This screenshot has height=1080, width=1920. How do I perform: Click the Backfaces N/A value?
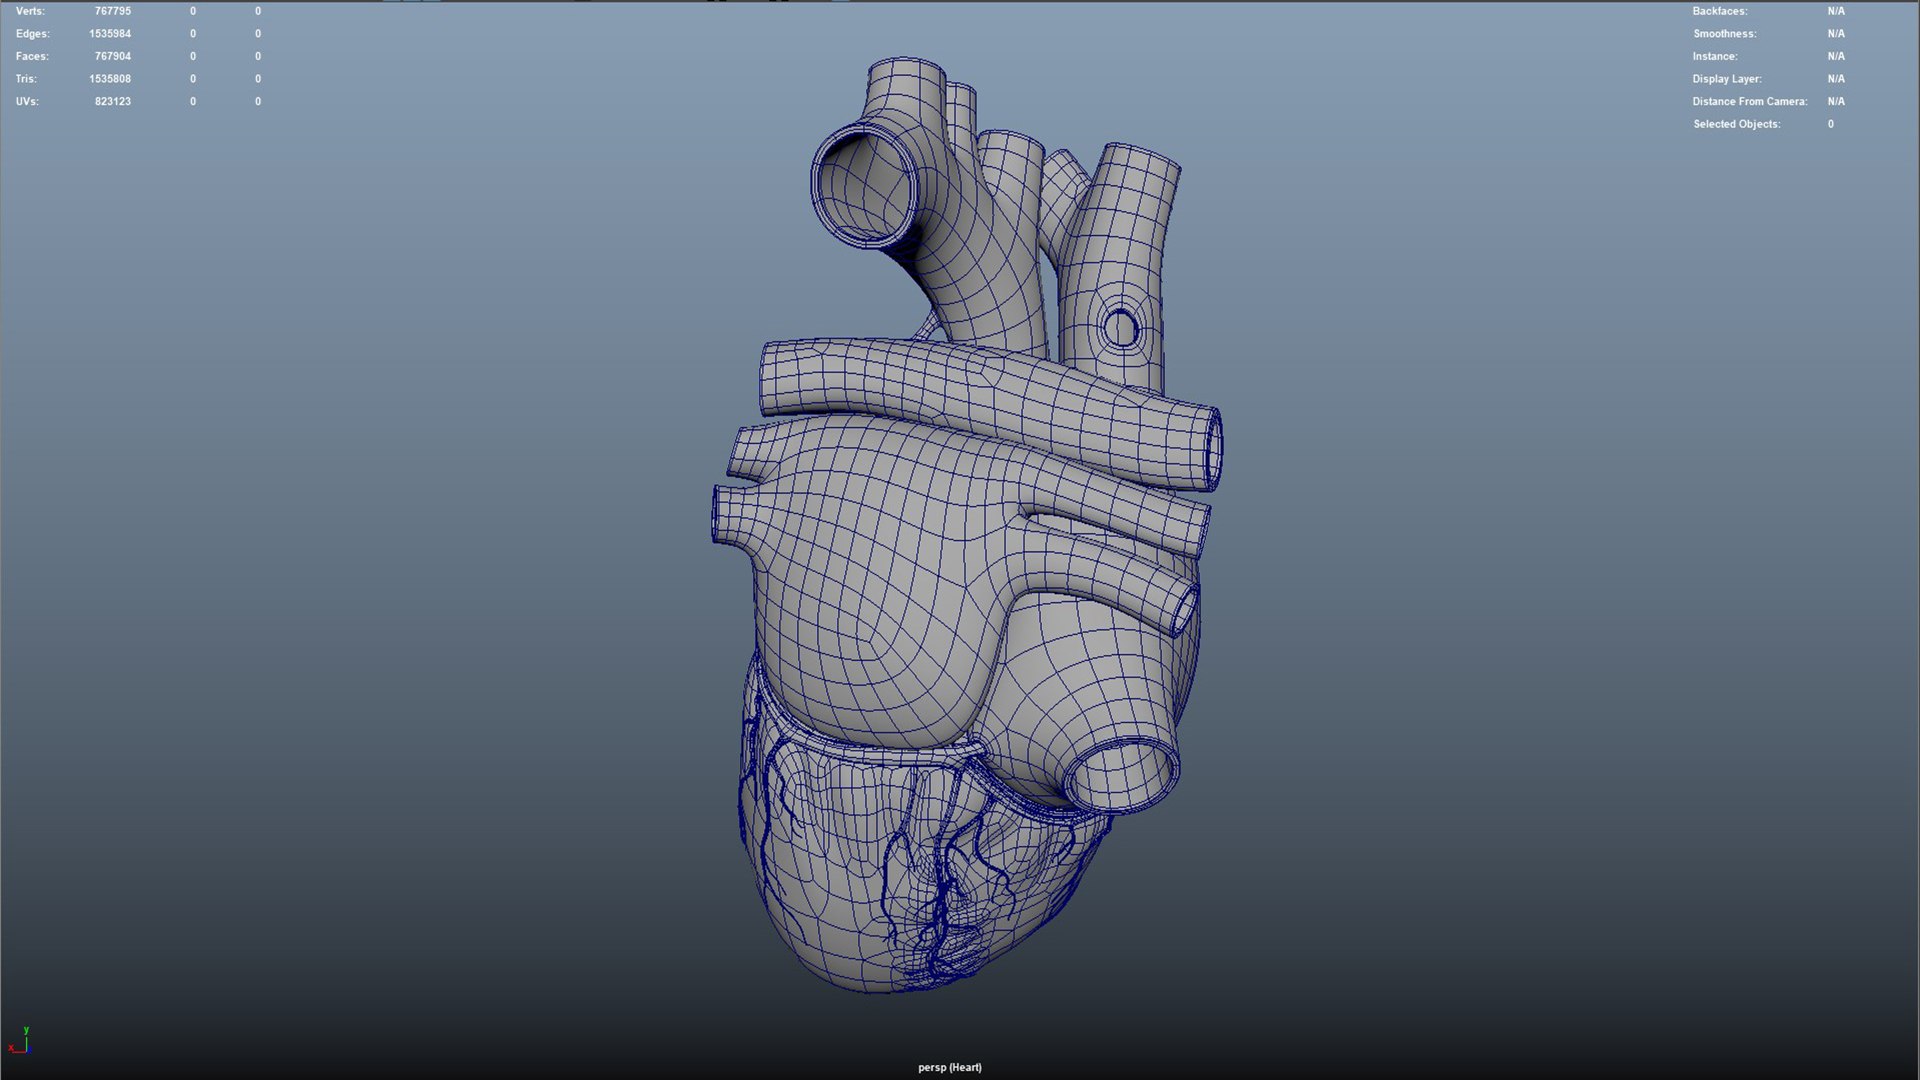pos(1836,11)
